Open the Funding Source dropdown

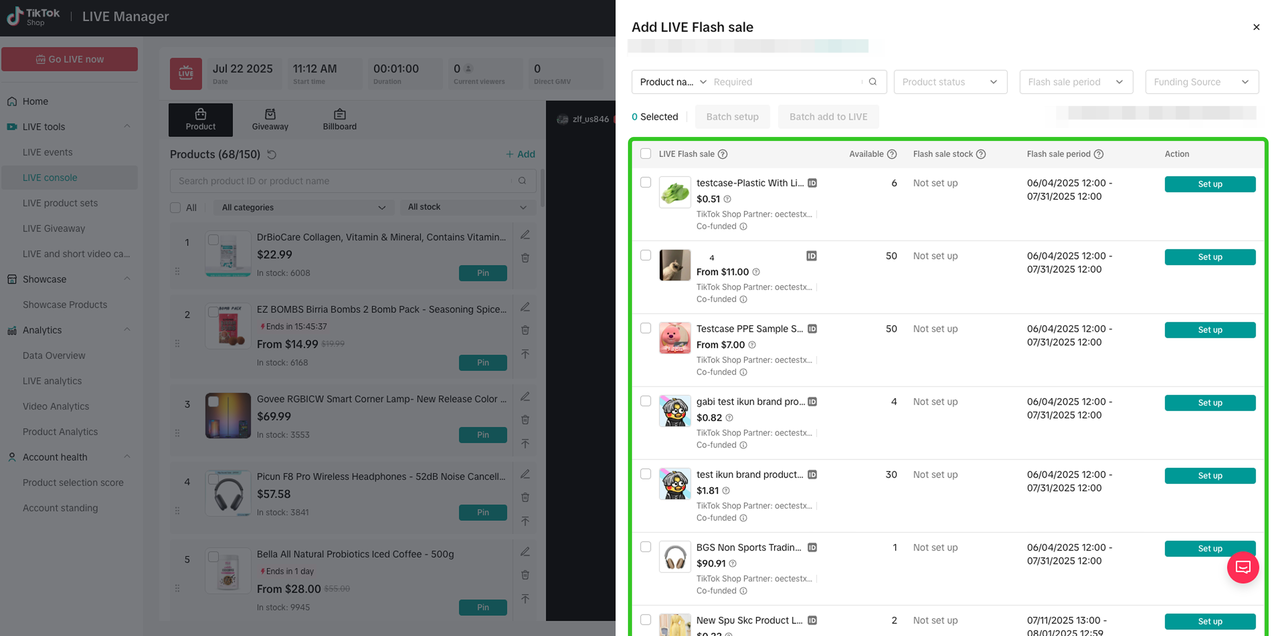(1201, 82)
